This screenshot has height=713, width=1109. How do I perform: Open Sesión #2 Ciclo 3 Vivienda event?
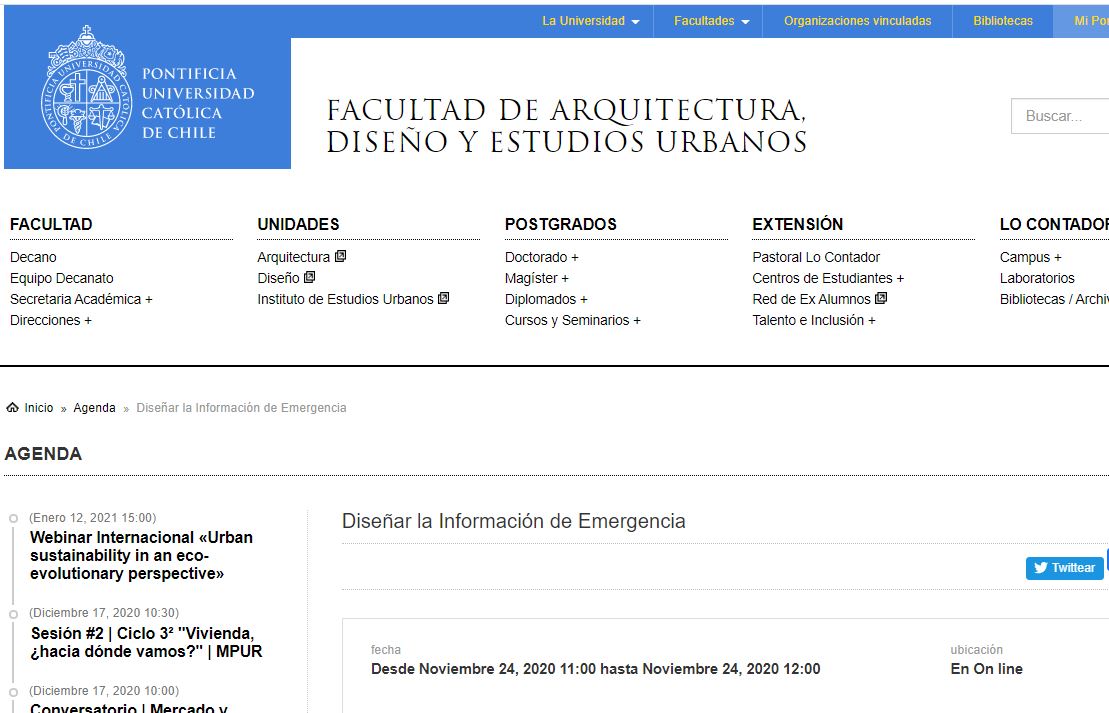146,642
